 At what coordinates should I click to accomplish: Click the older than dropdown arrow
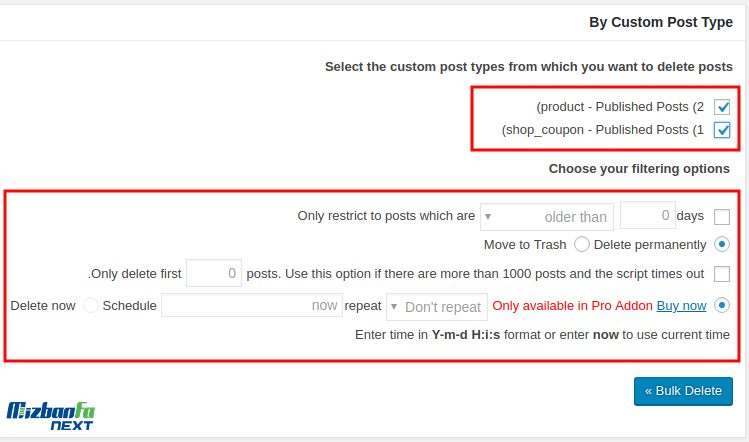click(488, 216)
